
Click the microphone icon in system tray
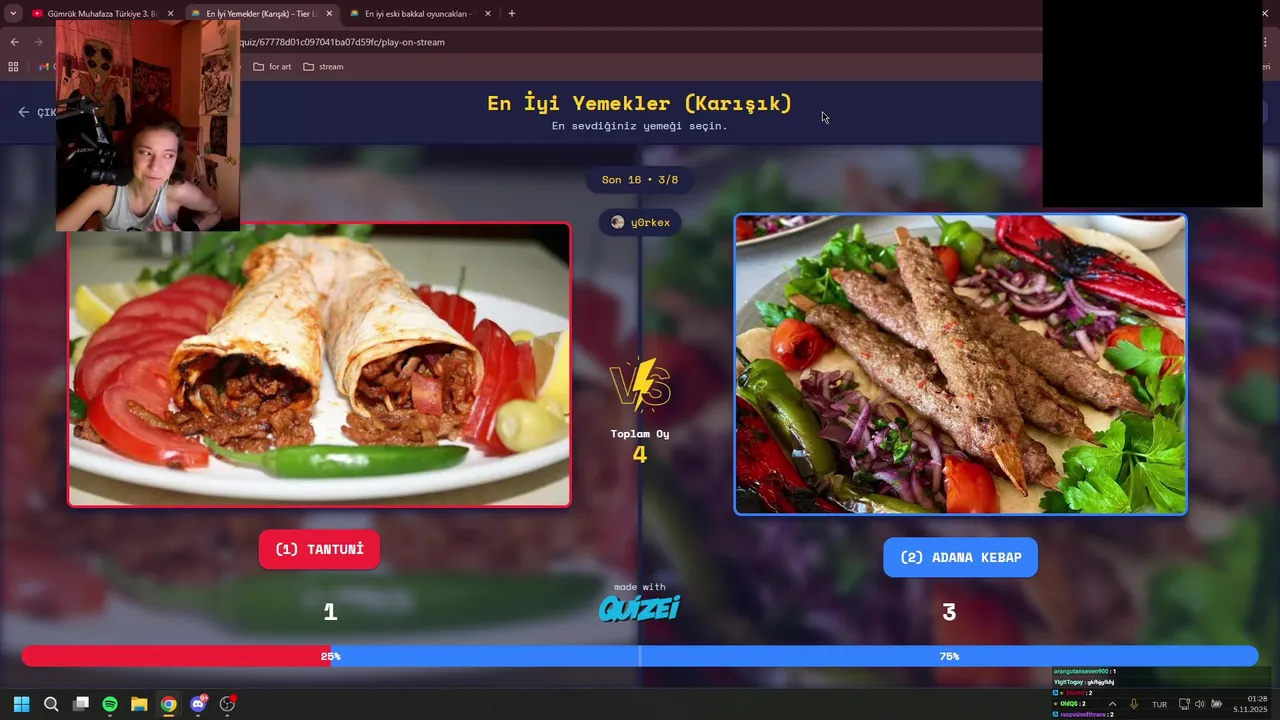click(1134, 704)
